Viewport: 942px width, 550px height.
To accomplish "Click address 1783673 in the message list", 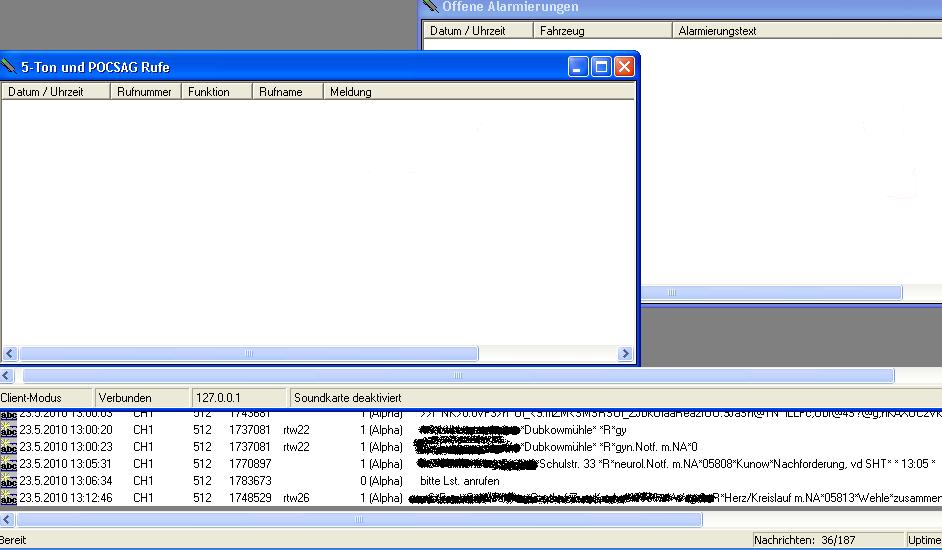I will [x=250, y=481].
